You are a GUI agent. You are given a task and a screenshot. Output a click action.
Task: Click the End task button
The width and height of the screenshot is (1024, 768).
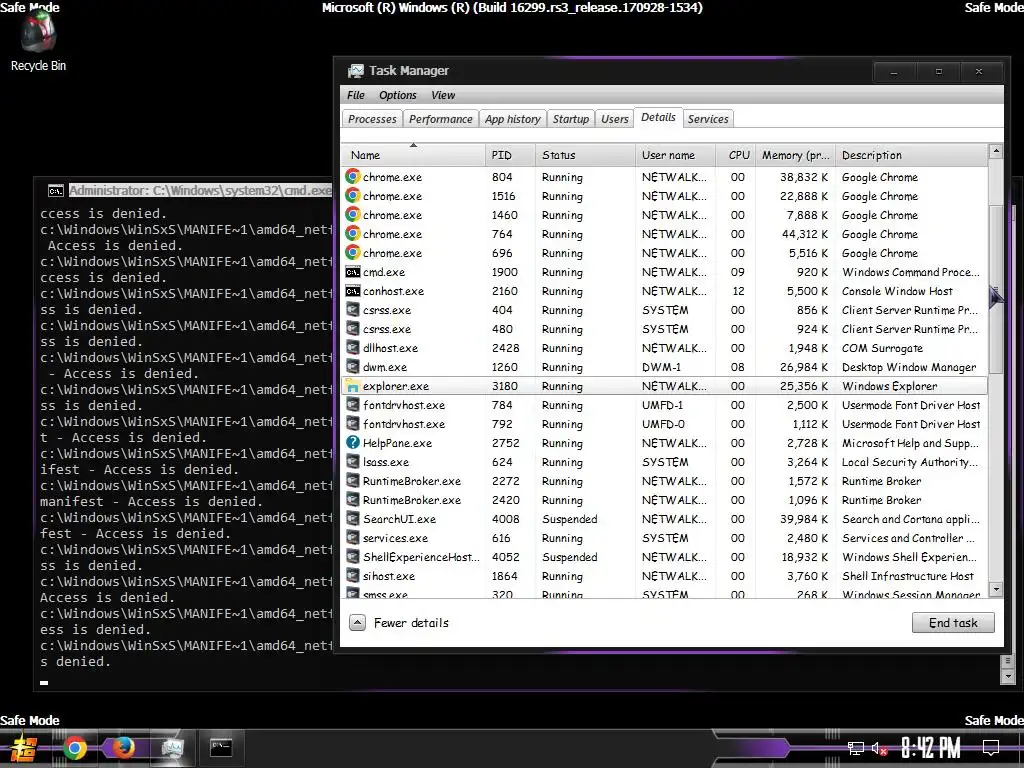953,622
